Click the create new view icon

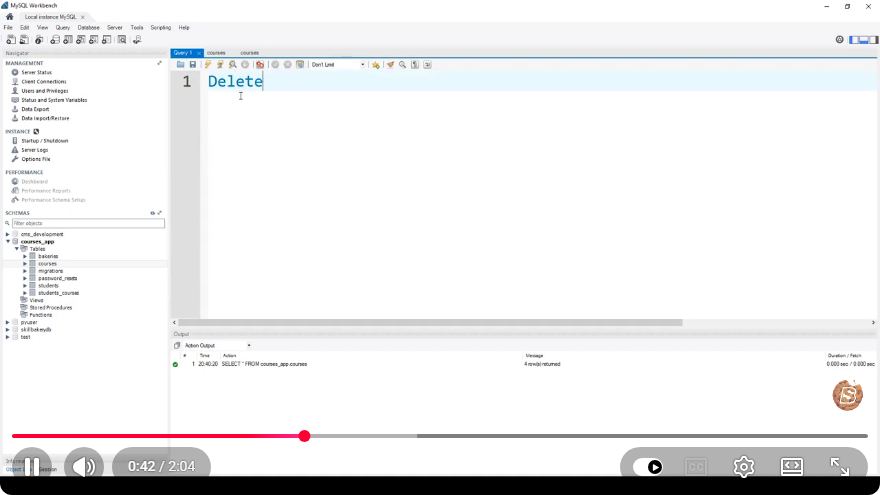pos(81,40)
